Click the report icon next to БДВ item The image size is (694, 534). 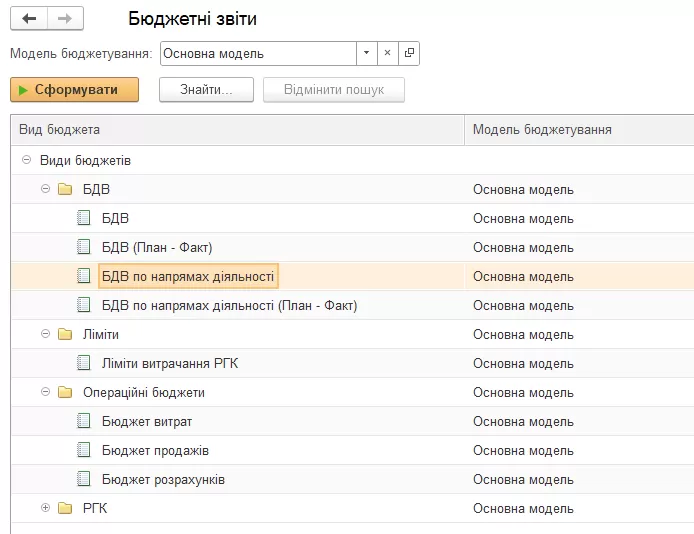(84, 218)
